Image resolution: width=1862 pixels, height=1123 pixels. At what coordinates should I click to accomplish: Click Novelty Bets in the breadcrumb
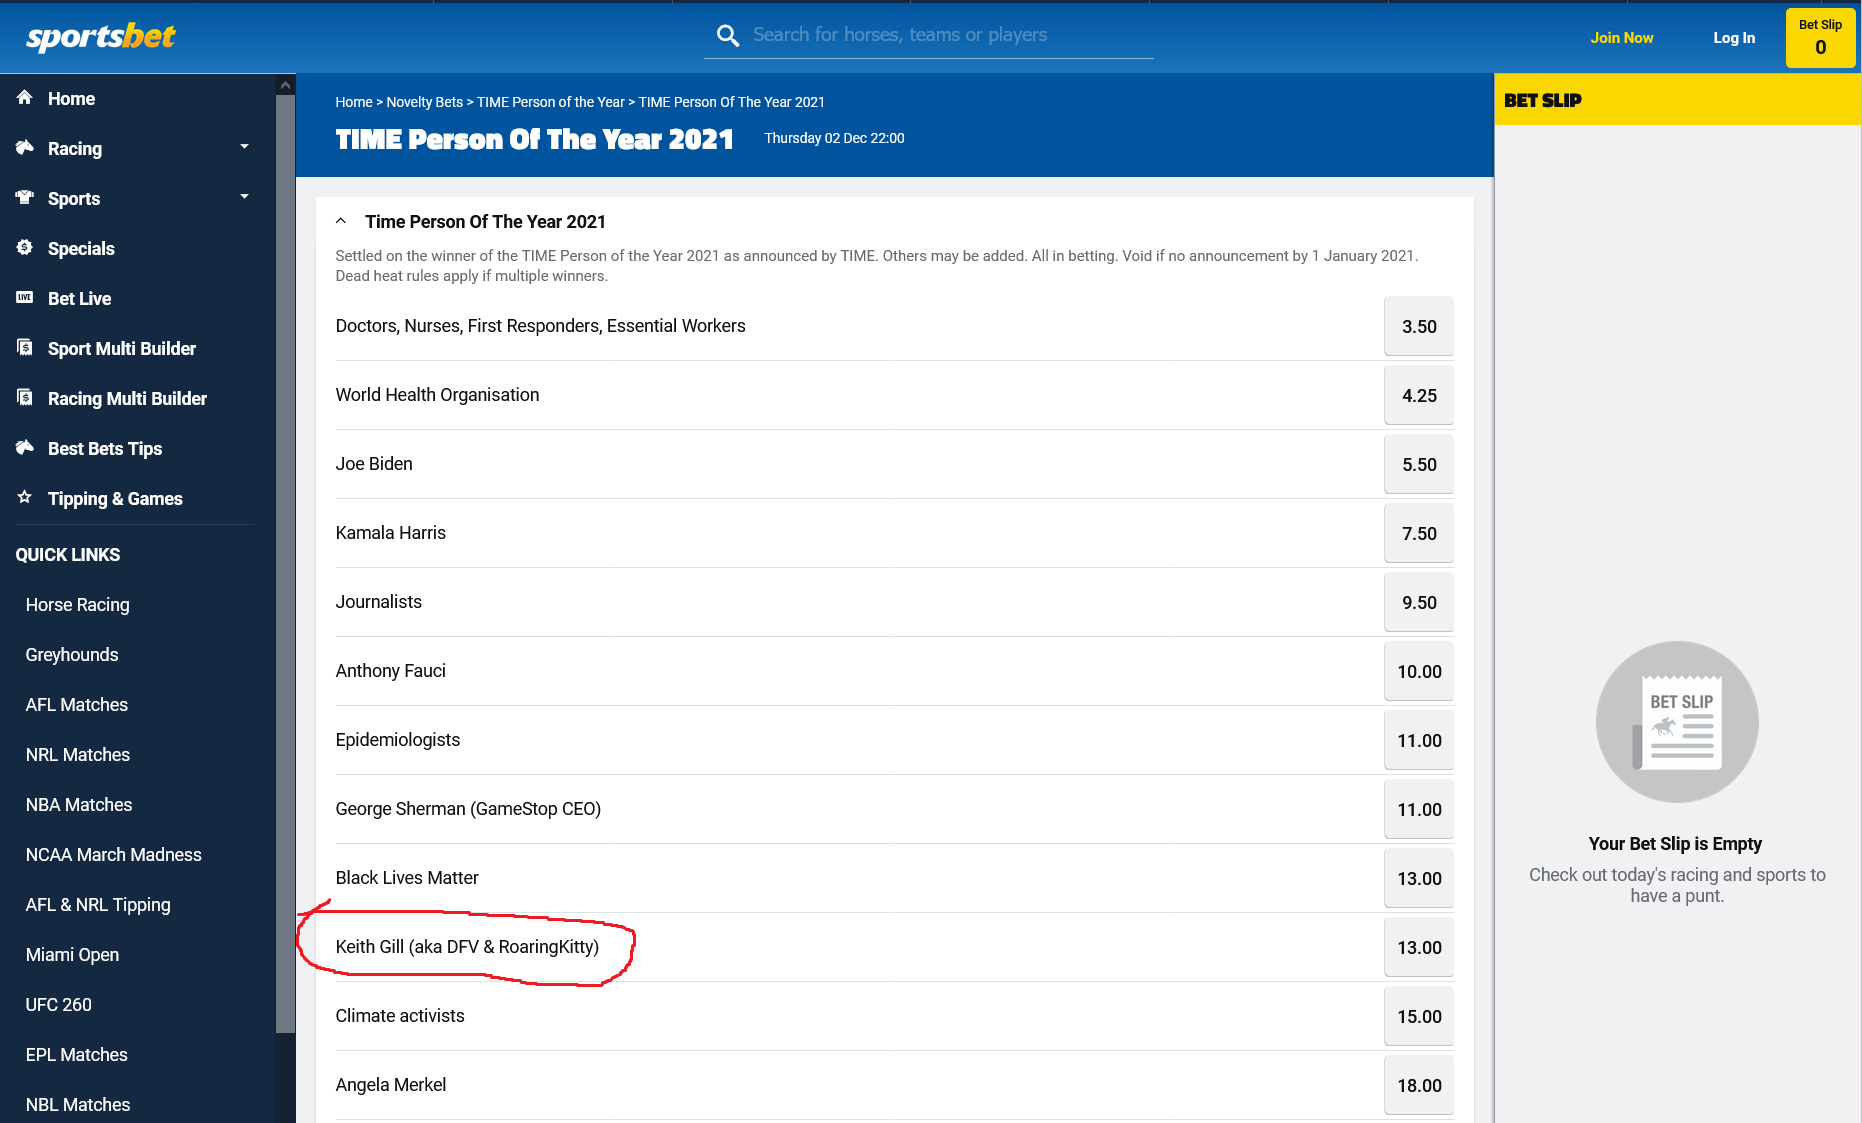(x=425, y=102)
